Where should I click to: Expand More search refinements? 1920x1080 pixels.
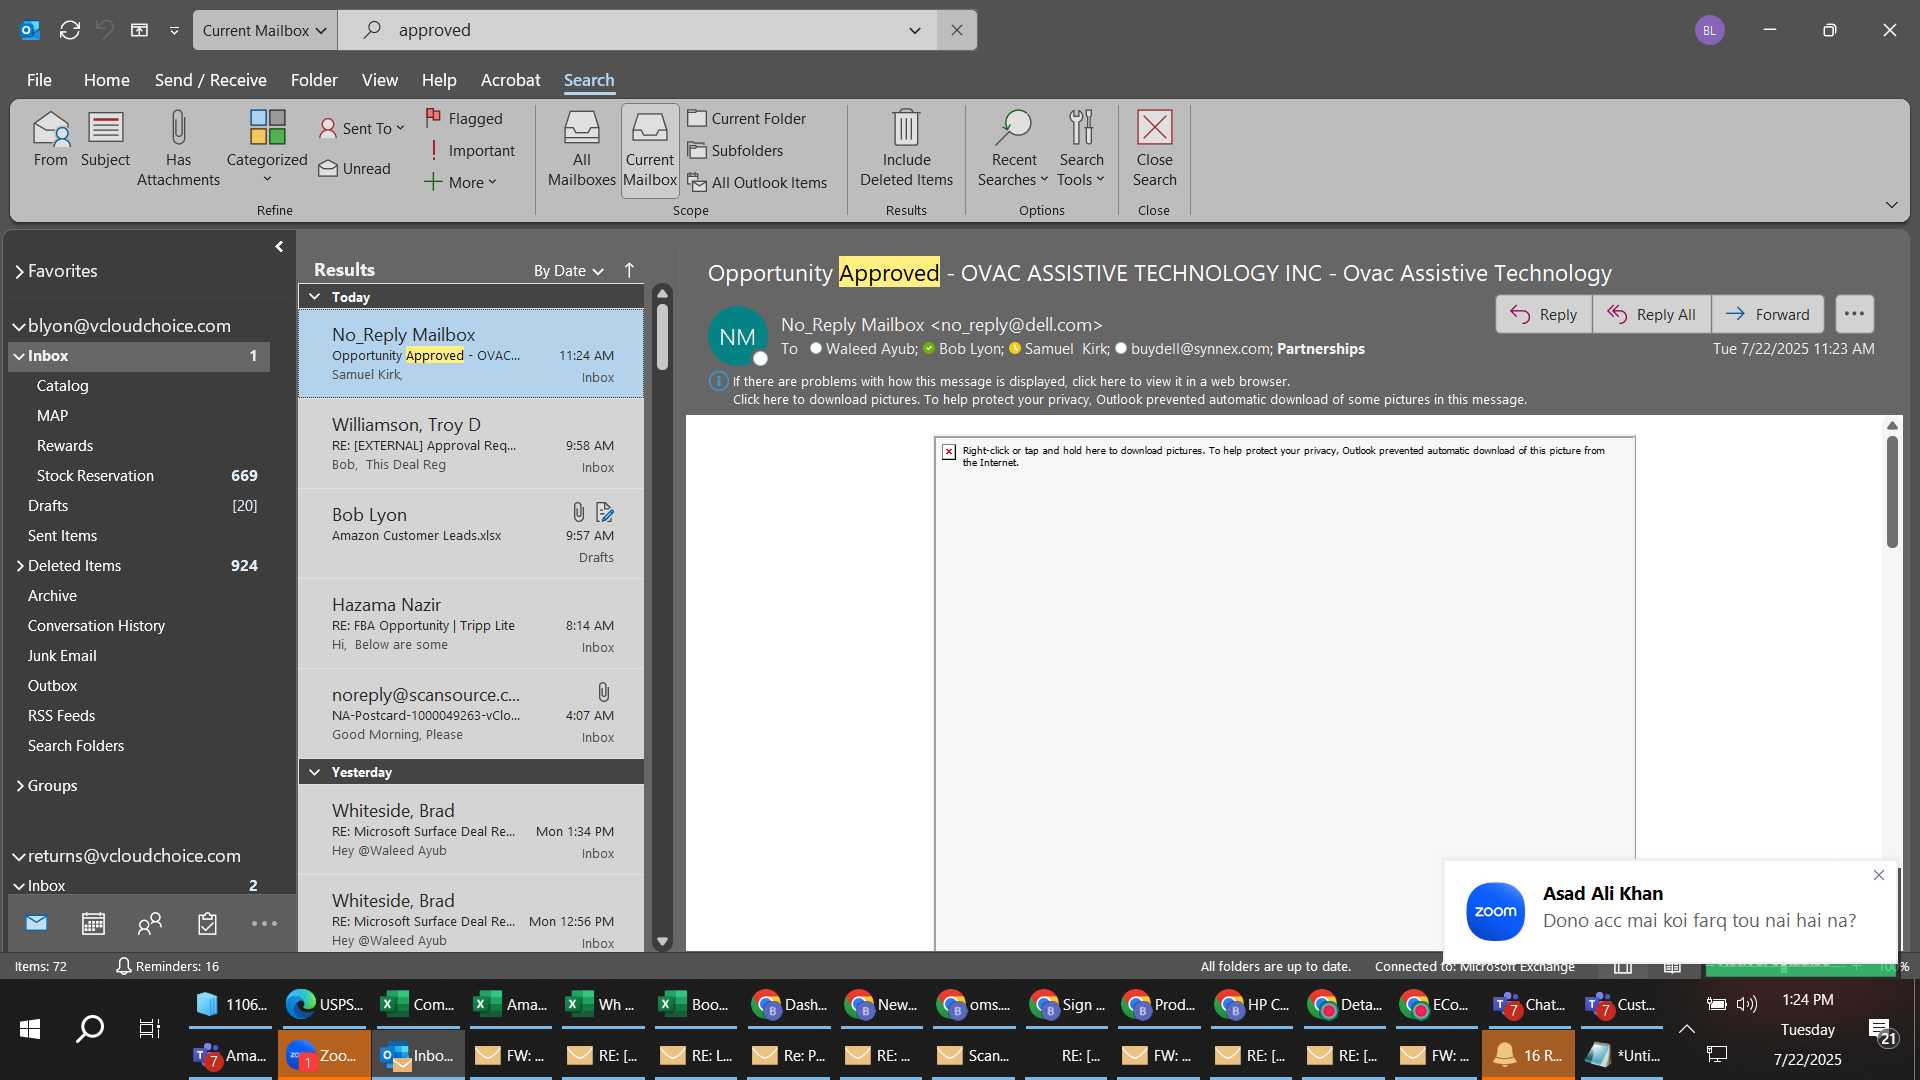point(460,182)
